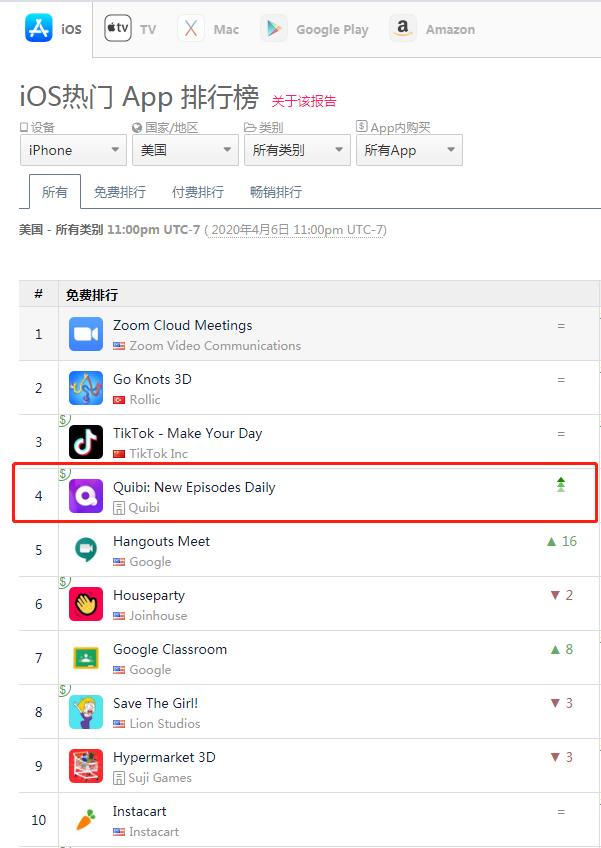The width and height of the screenshot is (601, 848).
Task: Click the Quibi app icon
Action: click(84, 496)
